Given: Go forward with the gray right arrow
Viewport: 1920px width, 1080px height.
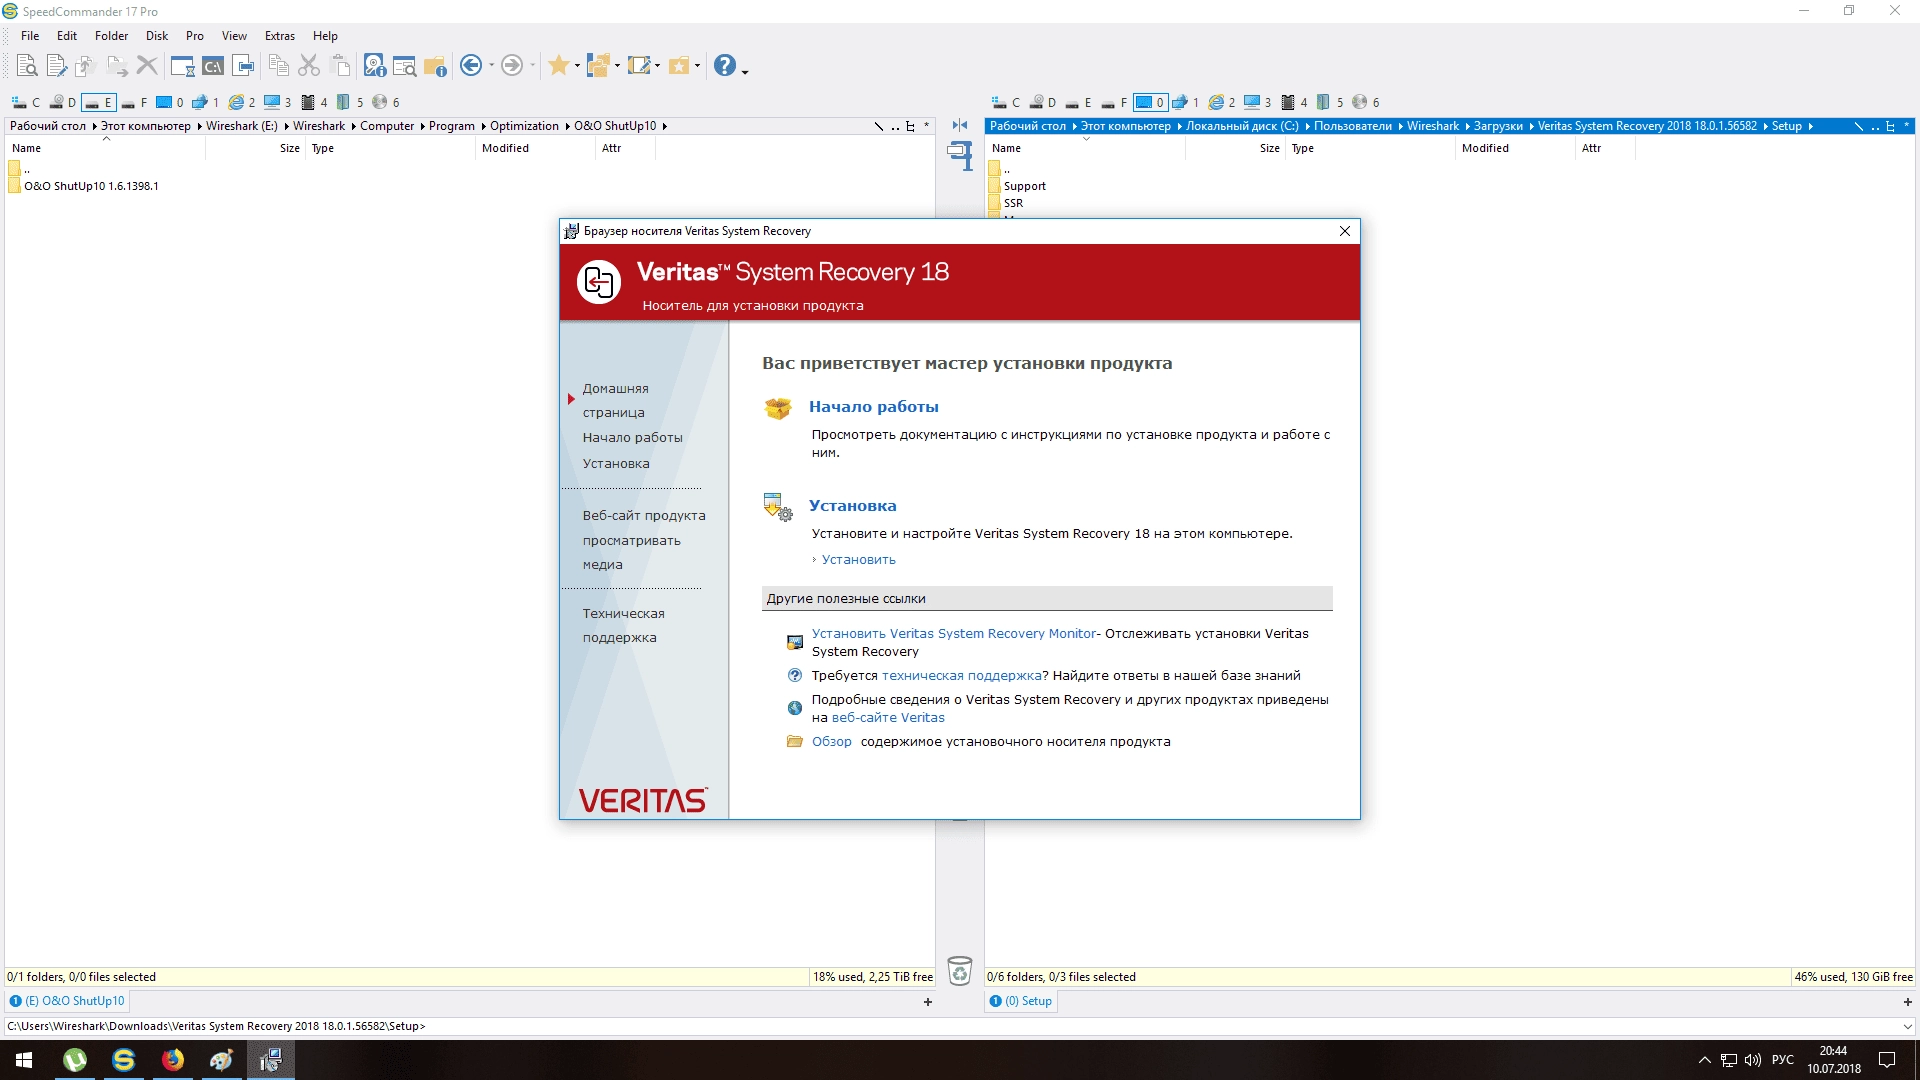Looking at the screenshot, I should (512, 66).
